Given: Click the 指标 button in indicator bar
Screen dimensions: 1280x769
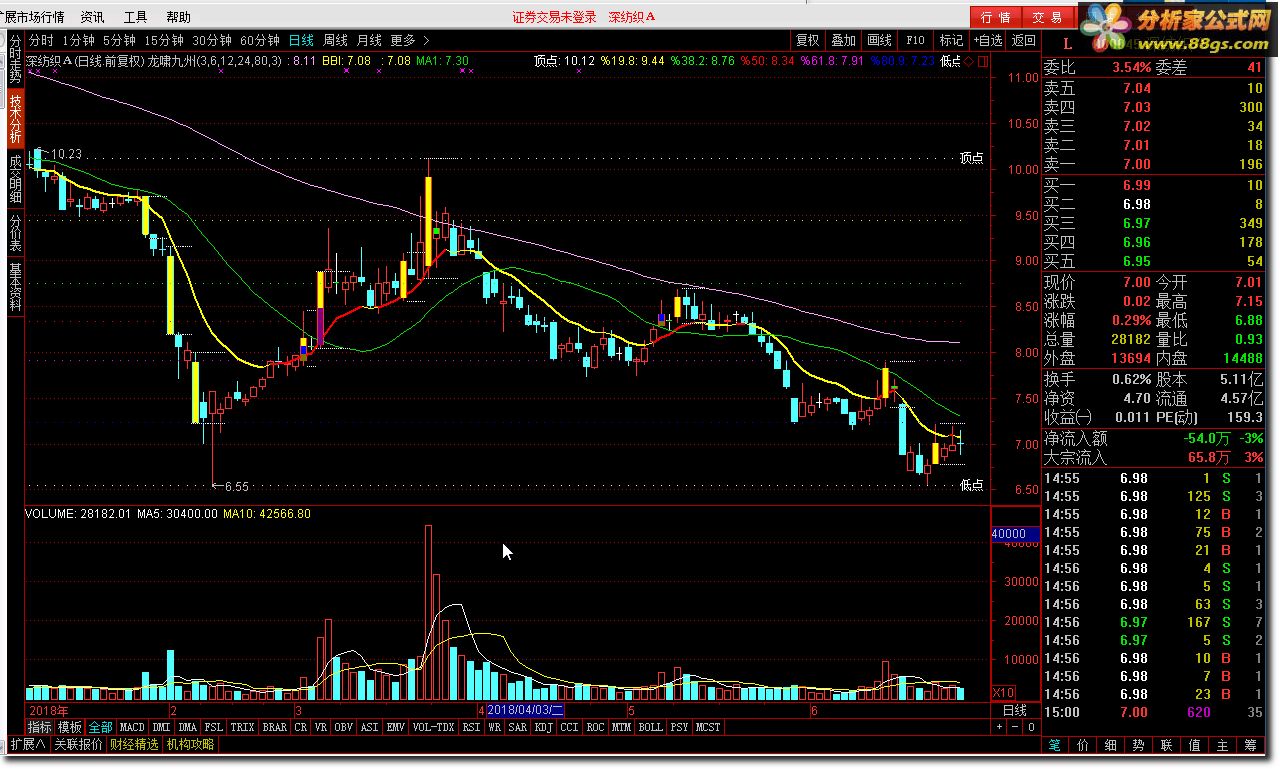Looking at the screenshot, I should (x=40, y=727).
